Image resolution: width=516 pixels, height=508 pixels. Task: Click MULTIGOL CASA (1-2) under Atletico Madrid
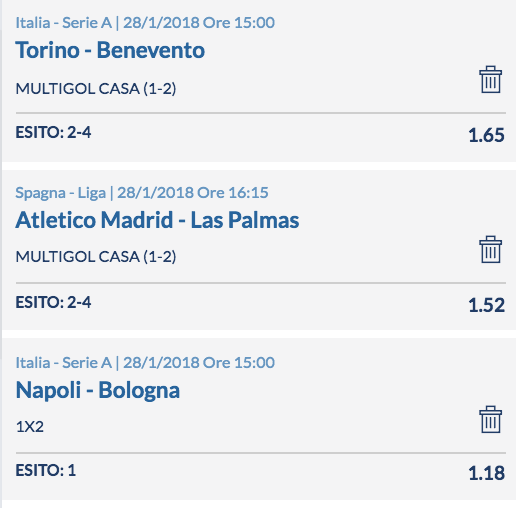coord(96,257)
